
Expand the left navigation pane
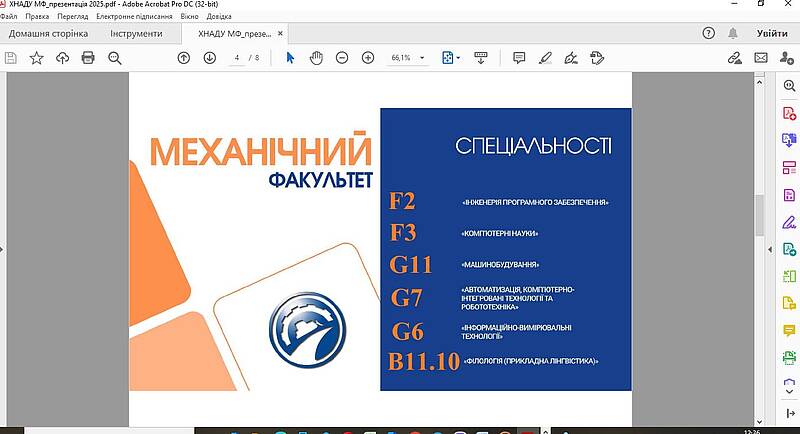tap(2, 249)
